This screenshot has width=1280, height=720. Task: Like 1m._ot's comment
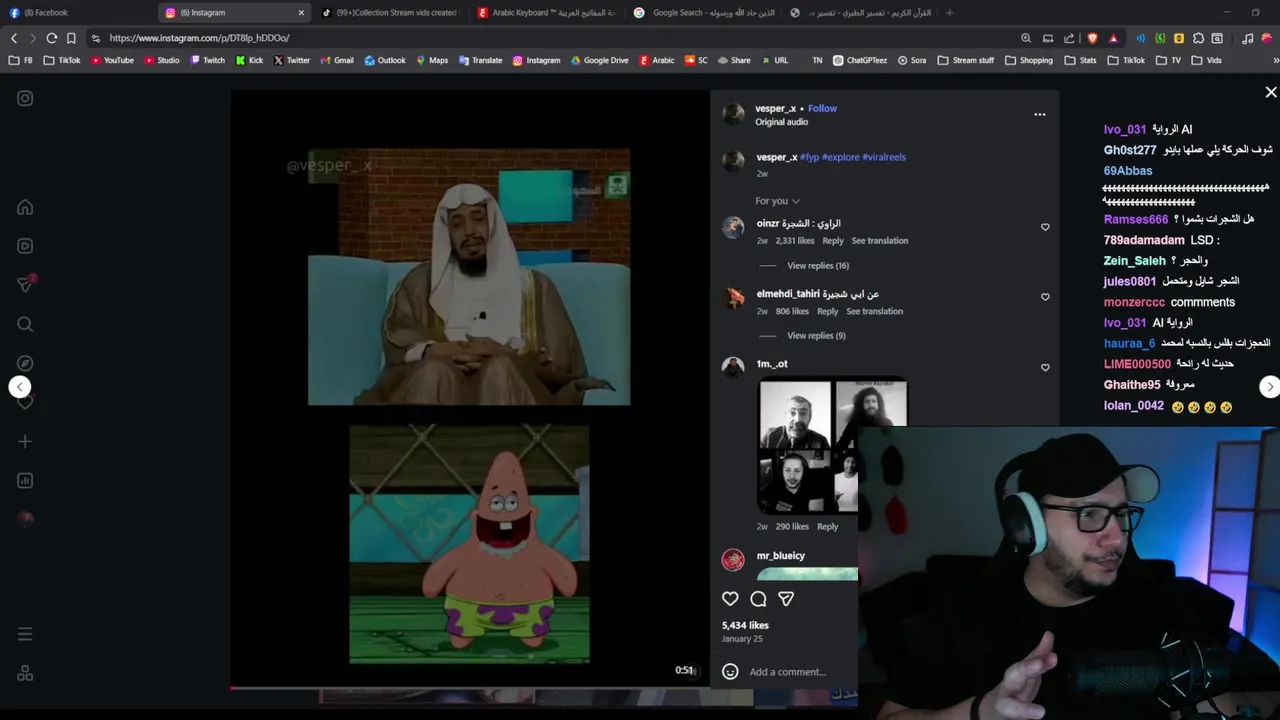coord(1045,367)
